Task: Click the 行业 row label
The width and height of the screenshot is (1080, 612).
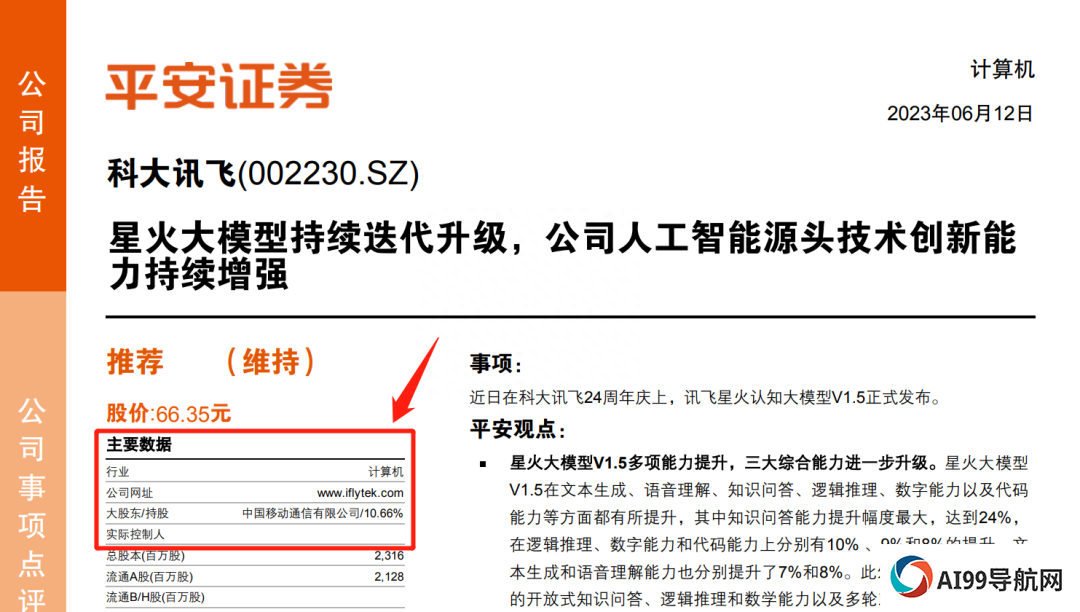Action: point(117,472)
